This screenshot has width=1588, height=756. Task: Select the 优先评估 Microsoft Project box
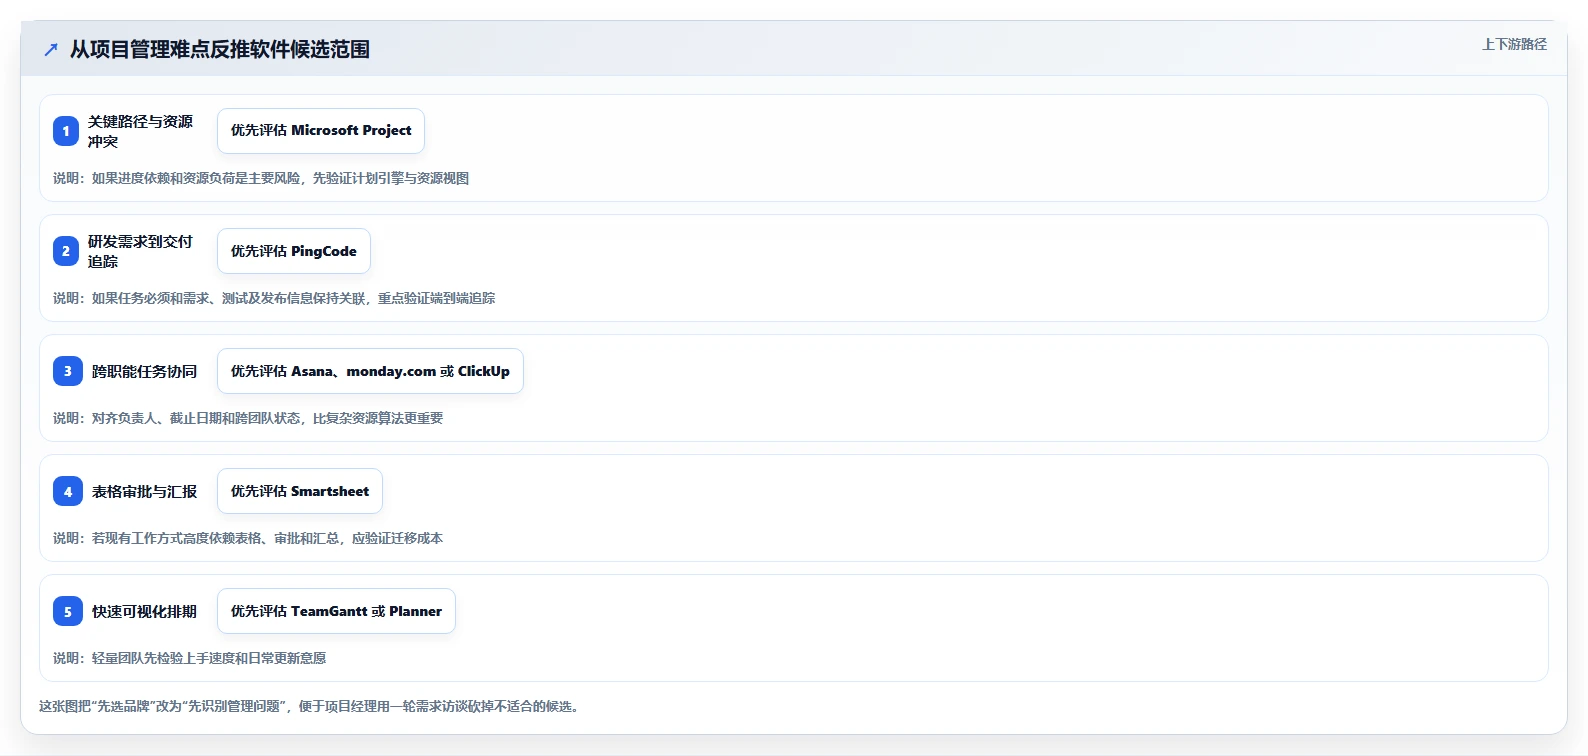321,131
